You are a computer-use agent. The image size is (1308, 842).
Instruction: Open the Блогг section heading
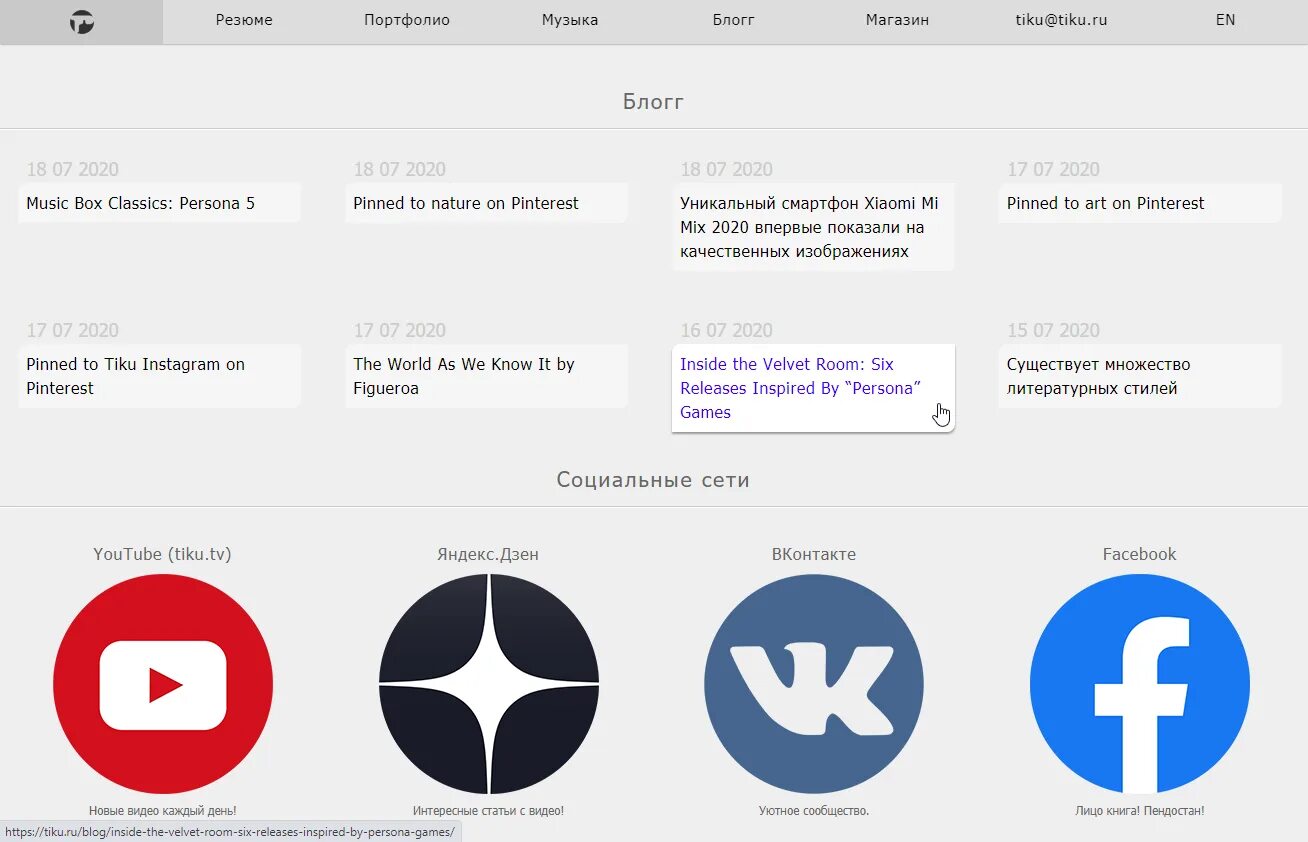tap(654, 101)
